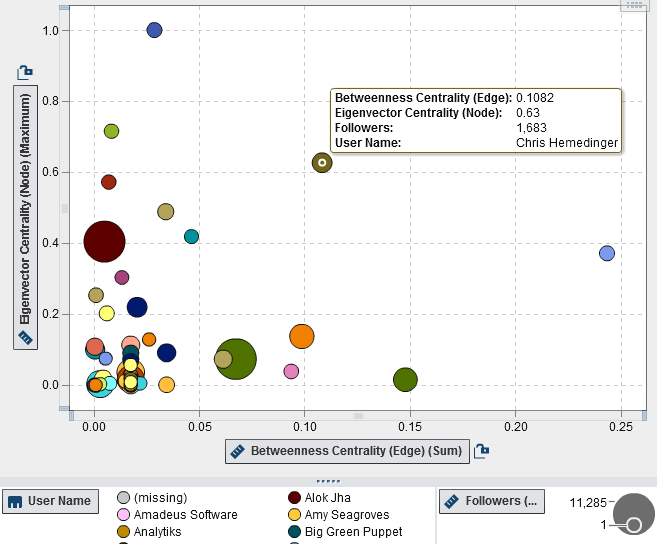Click the large dark red bubble
Screen dimensions: 657x544
point(104,241)
